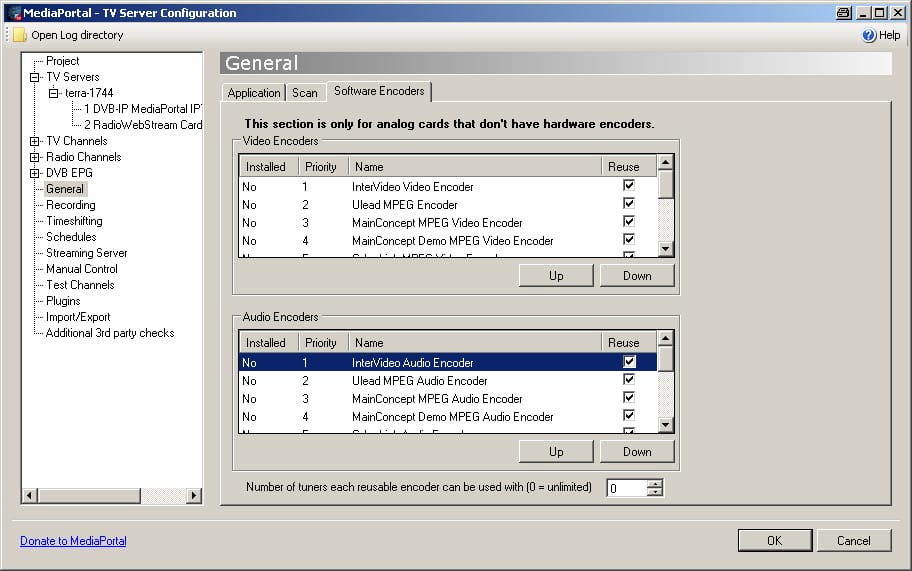The image size is (912, 571).
Task: Disable Reuse for MainConcept MPEG Video Encoder
Action: point(629,222)
